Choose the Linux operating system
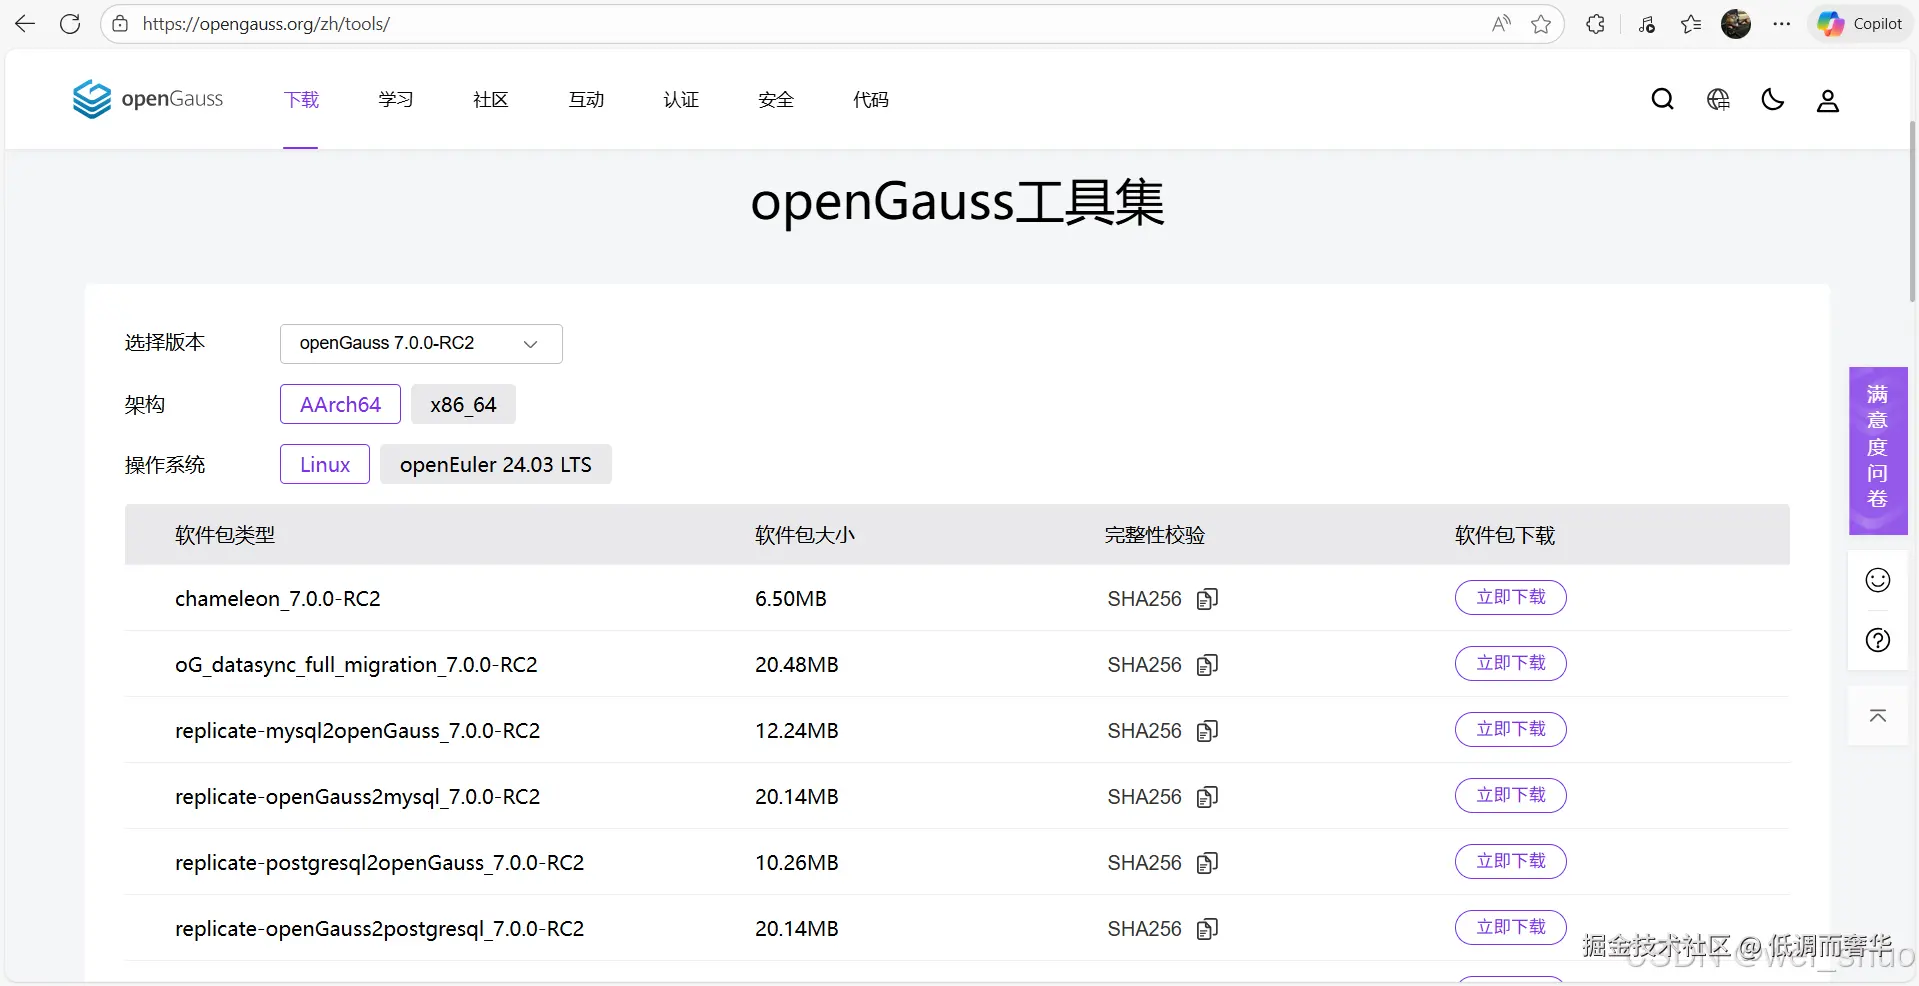1919x986 pixels. click(325, 464)
